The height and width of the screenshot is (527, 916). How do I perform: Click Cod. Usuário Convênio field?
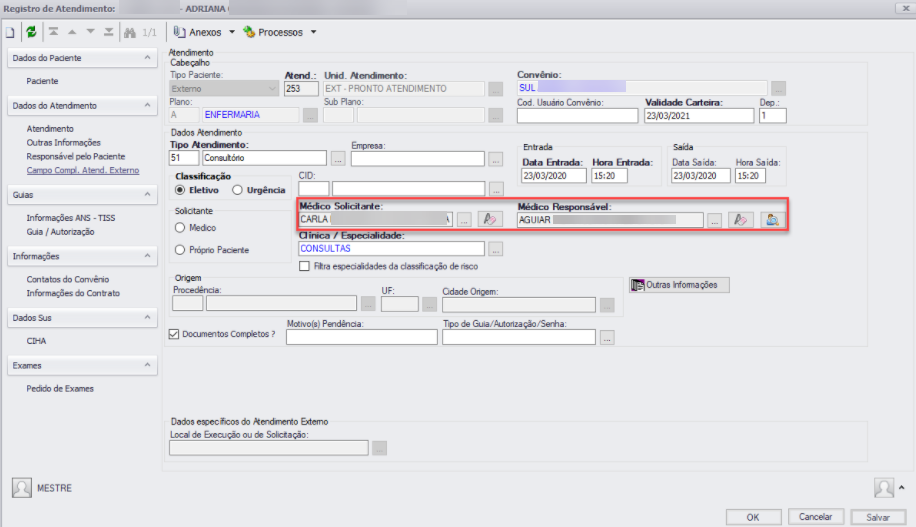coord(578,116)
